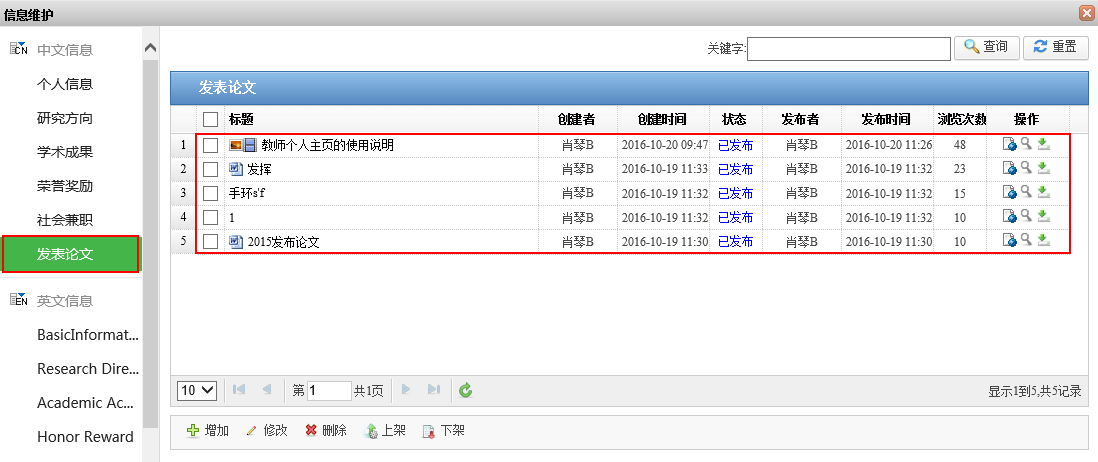
Task: Check the select-all checkbox in table header
Action: point(210,120)
